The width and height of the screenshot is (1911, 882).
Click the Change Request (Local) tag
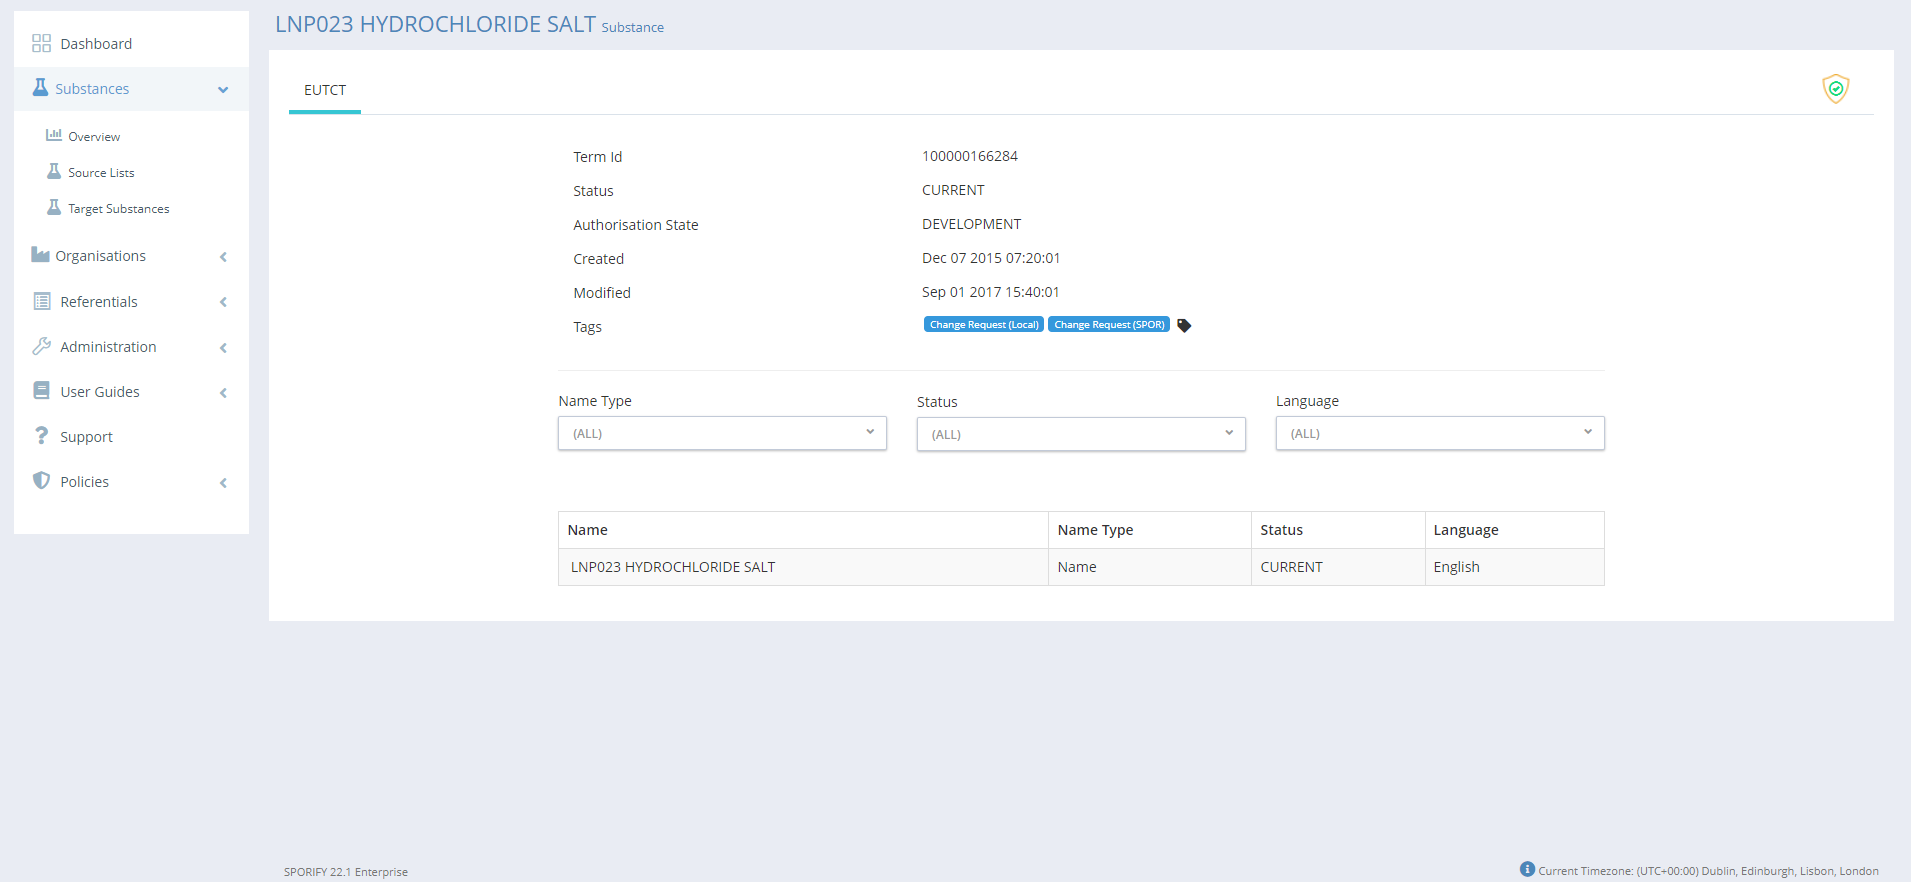click(x=983, y=325)
